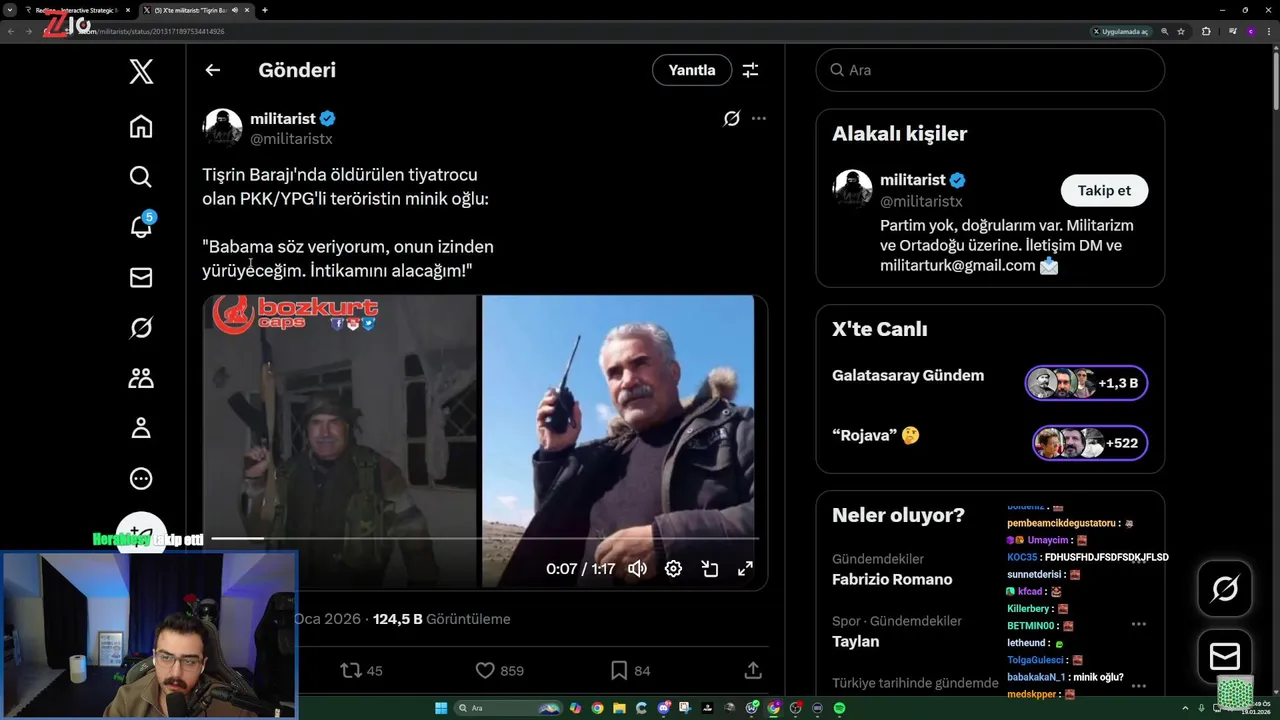Open the Explore search icon in sidebar
Image resolution: width=1280 pixels, height=720 pixels.
click(141, 177)
